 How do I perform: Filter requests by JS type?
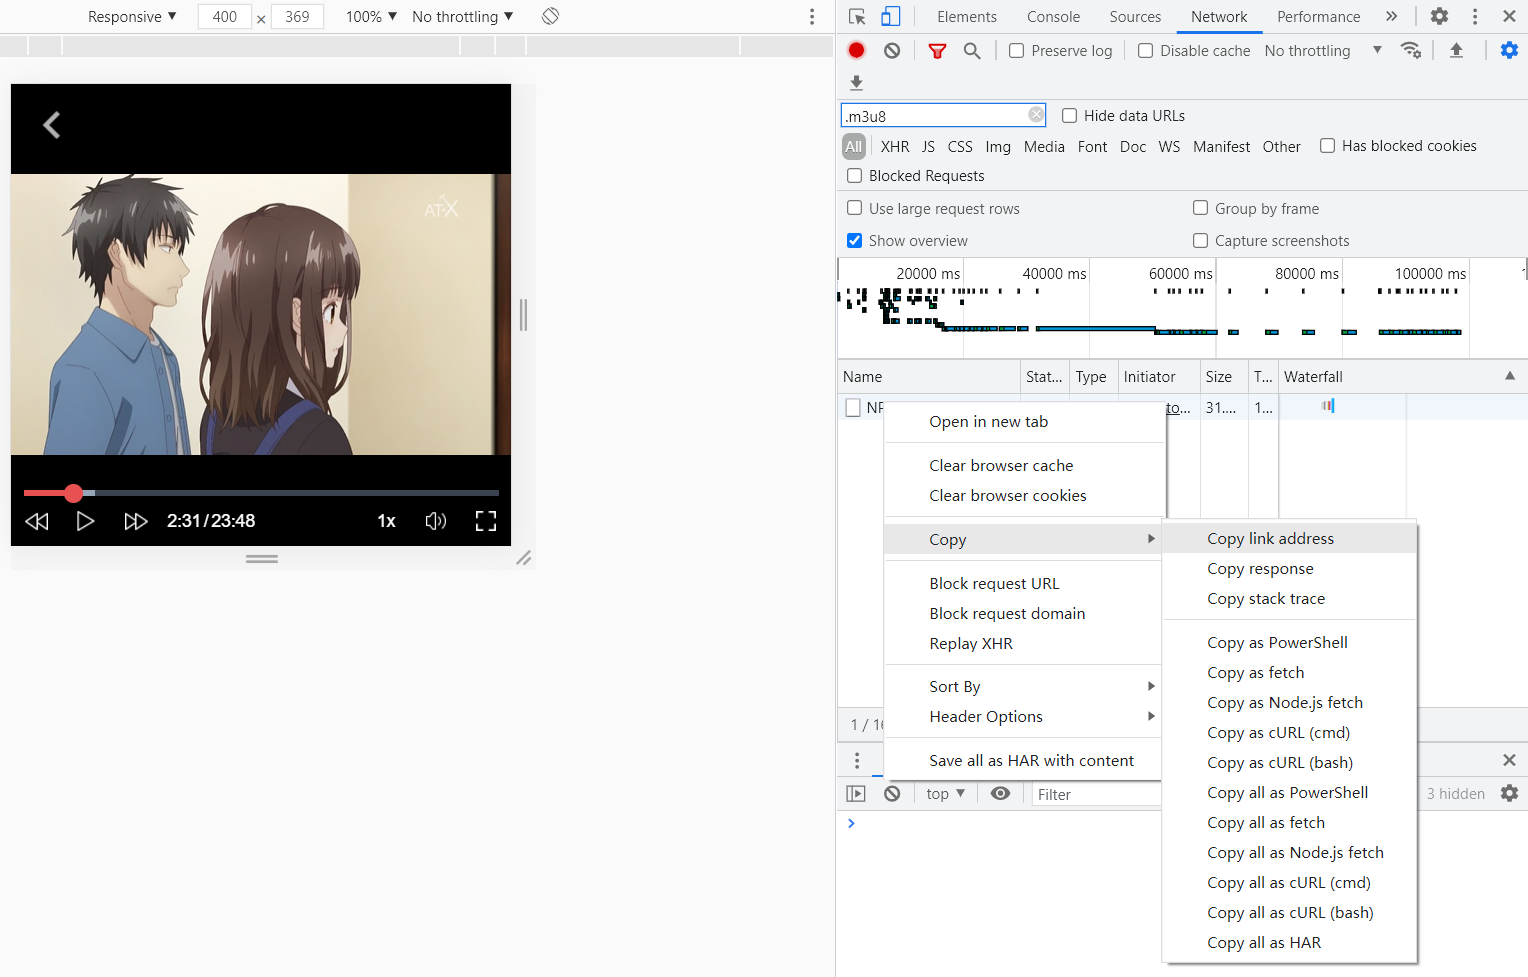[928, 146]
